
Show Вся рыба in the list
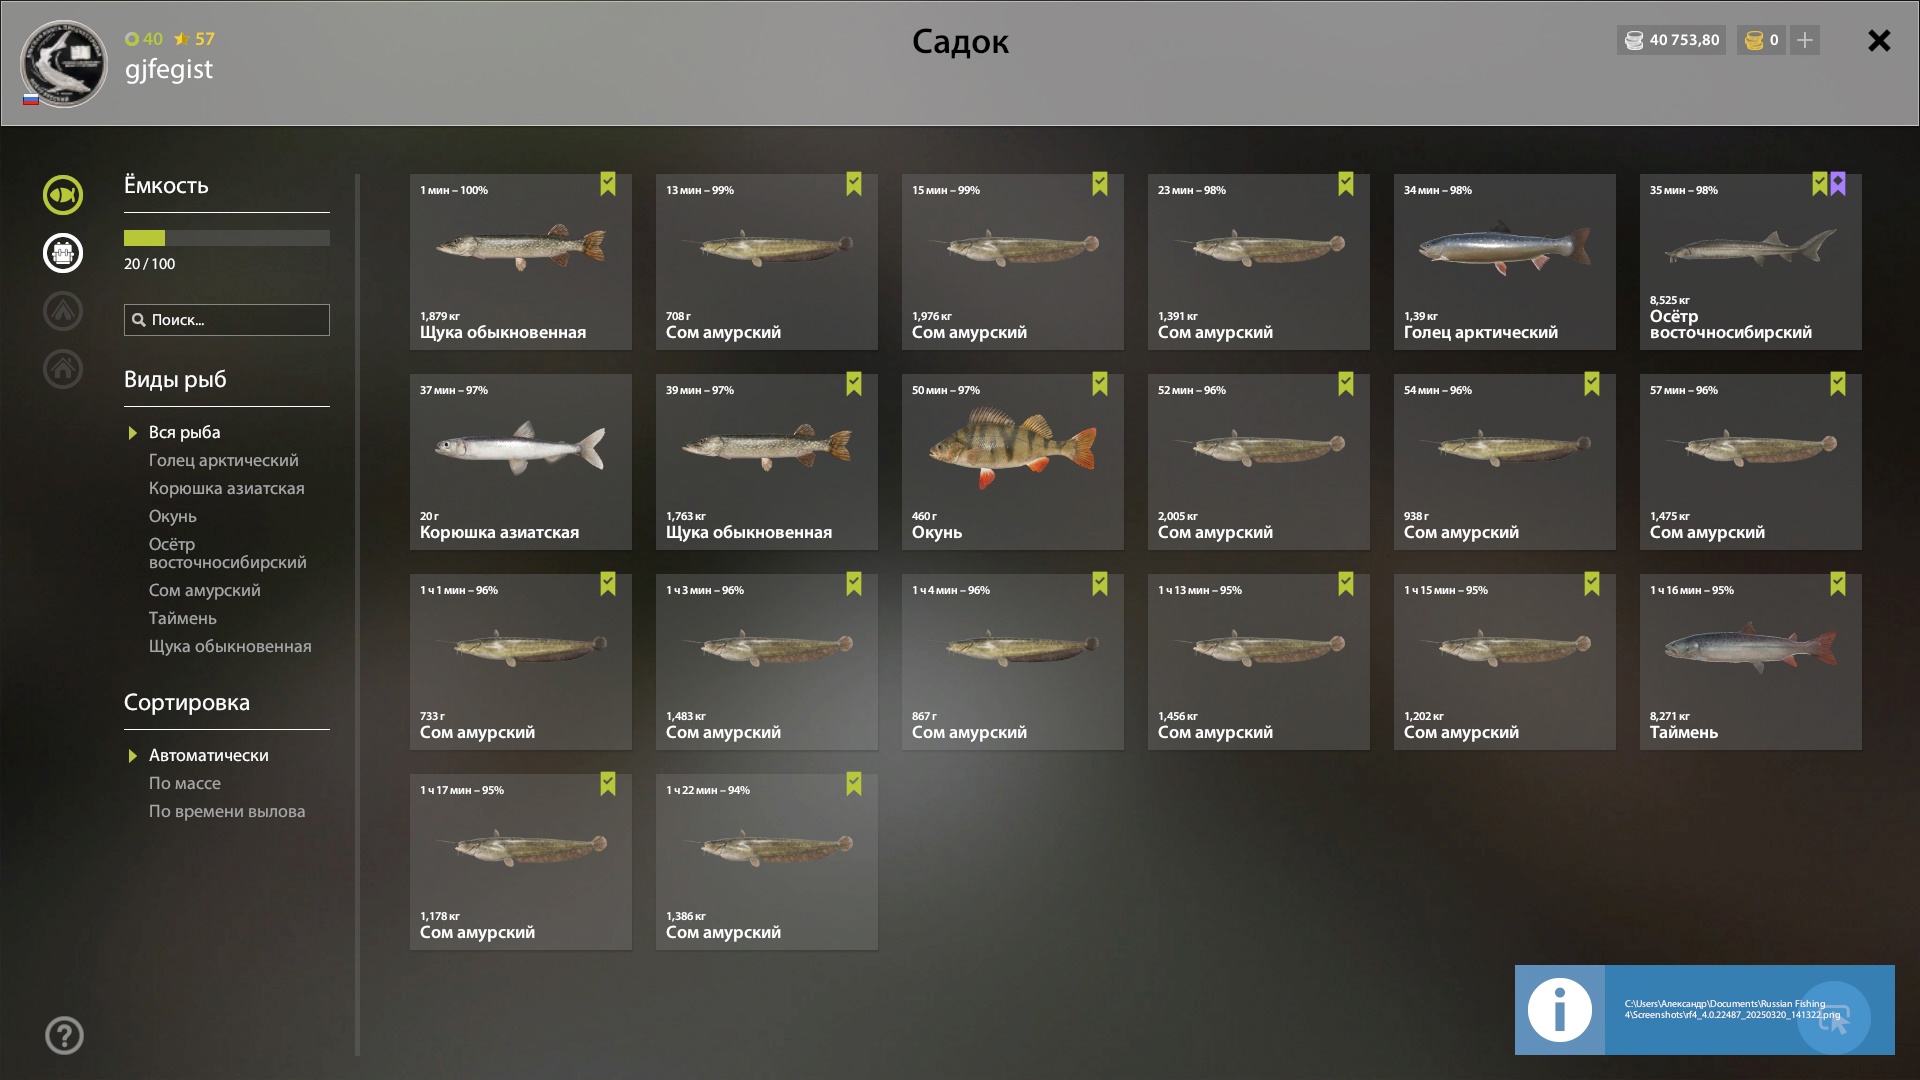pos(184,432)
